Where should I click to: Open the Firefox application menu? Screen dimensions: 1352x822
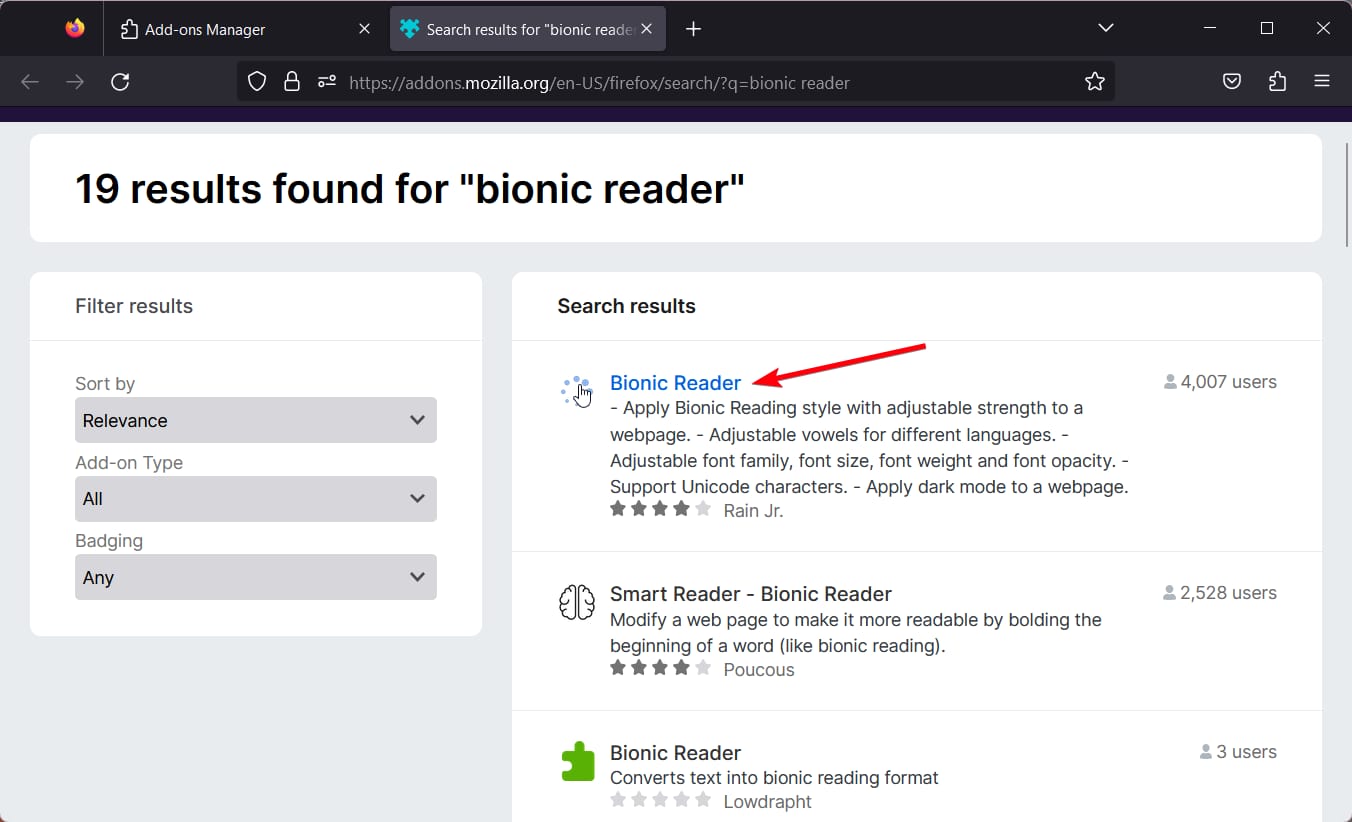(x=1322, y=81)
